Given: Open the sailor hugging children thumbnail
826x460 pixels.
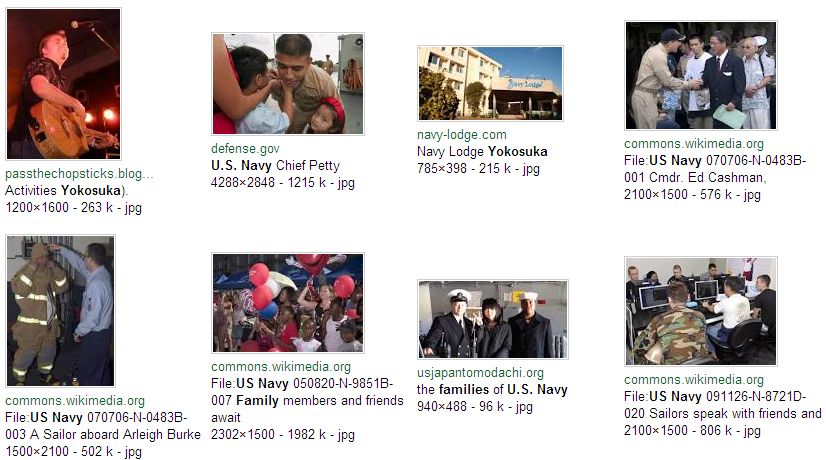Looking at the screenshot, I should click(288, 84).
